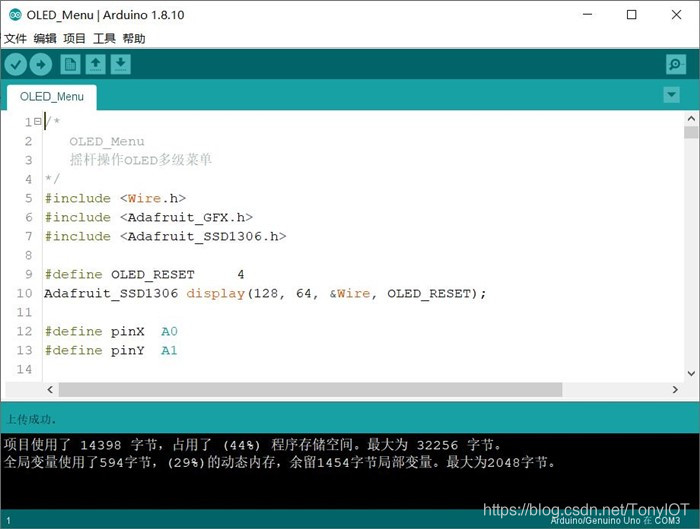Click the console line starting '全局变量使用了594字节'

(x=280, y=462)
